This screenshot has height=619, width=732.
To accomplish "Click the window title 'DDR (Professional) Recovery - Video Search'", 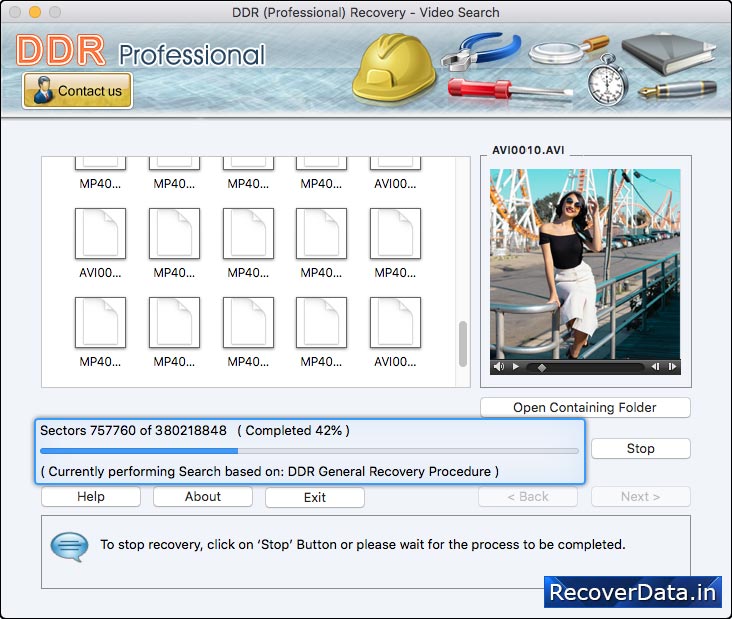I will pyautogui.click(x=366, y=13).
